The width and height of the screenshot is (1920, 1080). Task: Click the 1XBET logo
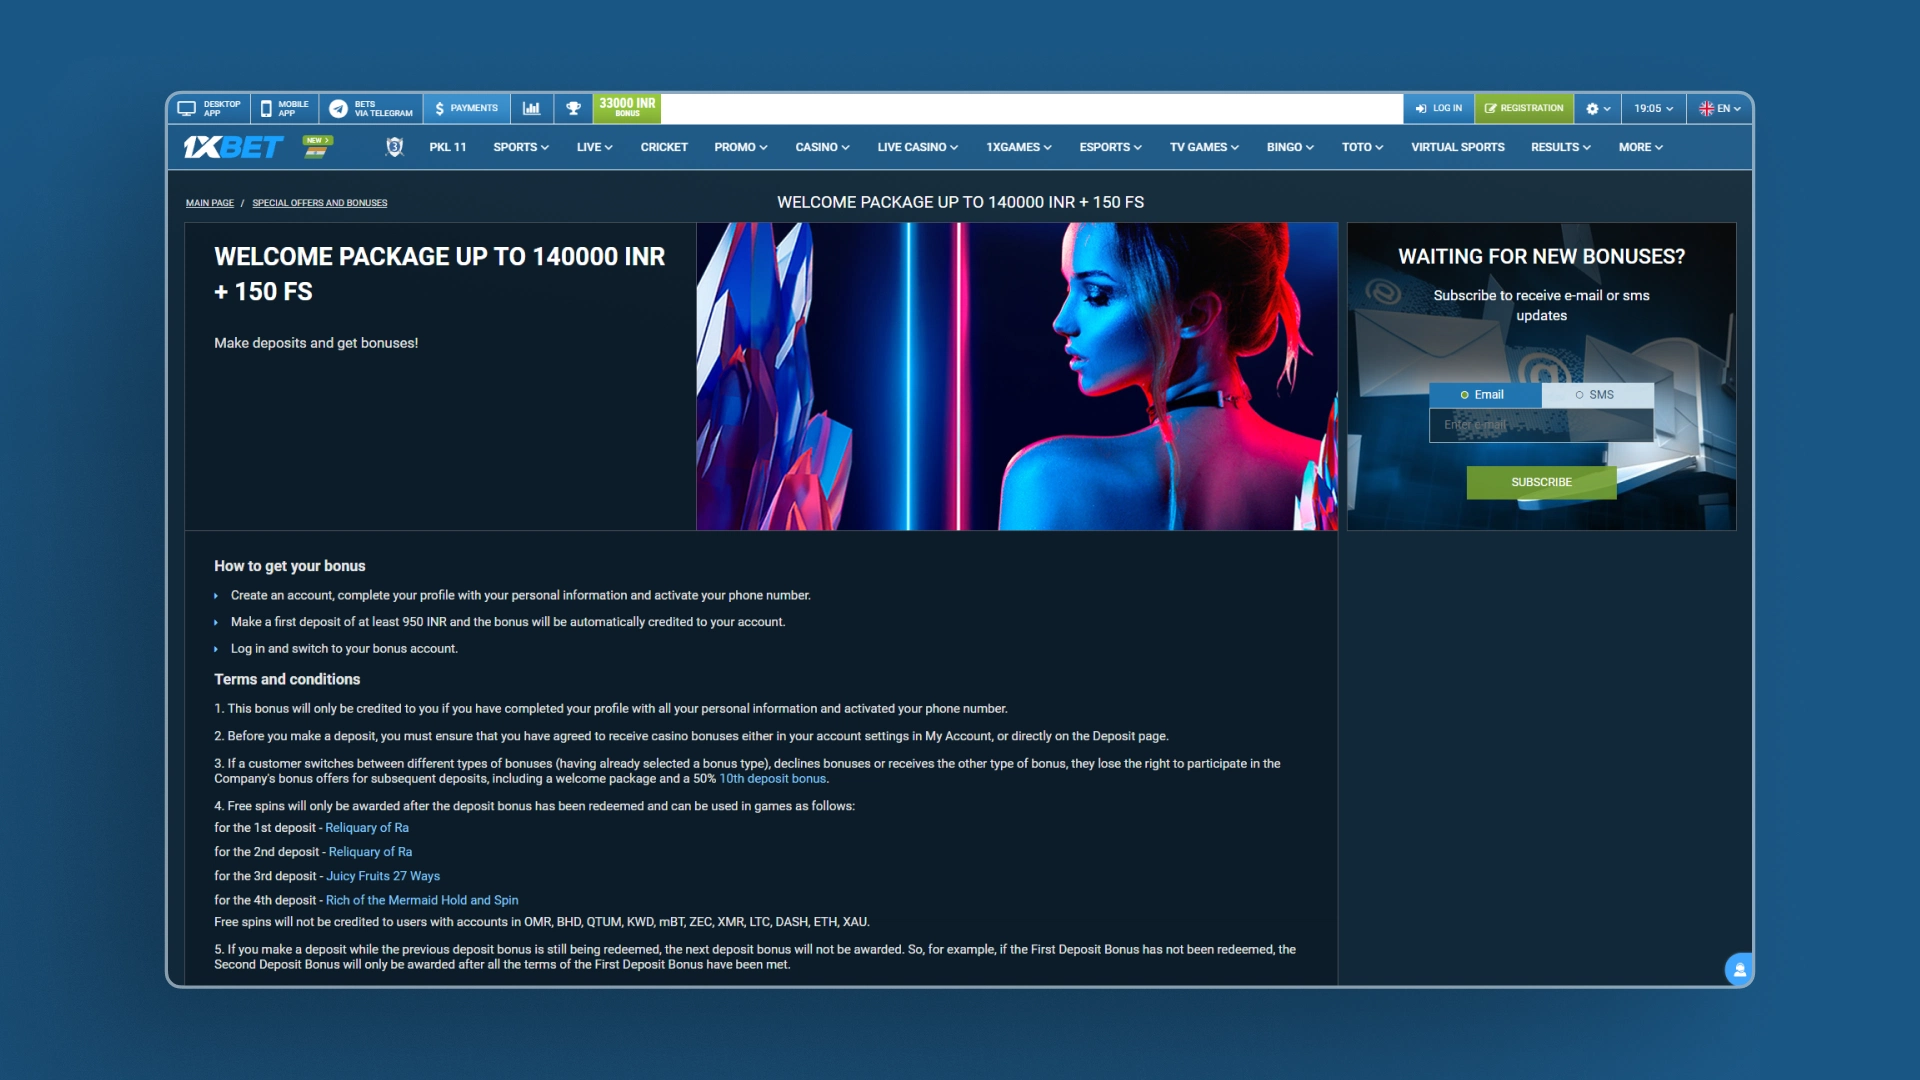[x=233, y=147]
